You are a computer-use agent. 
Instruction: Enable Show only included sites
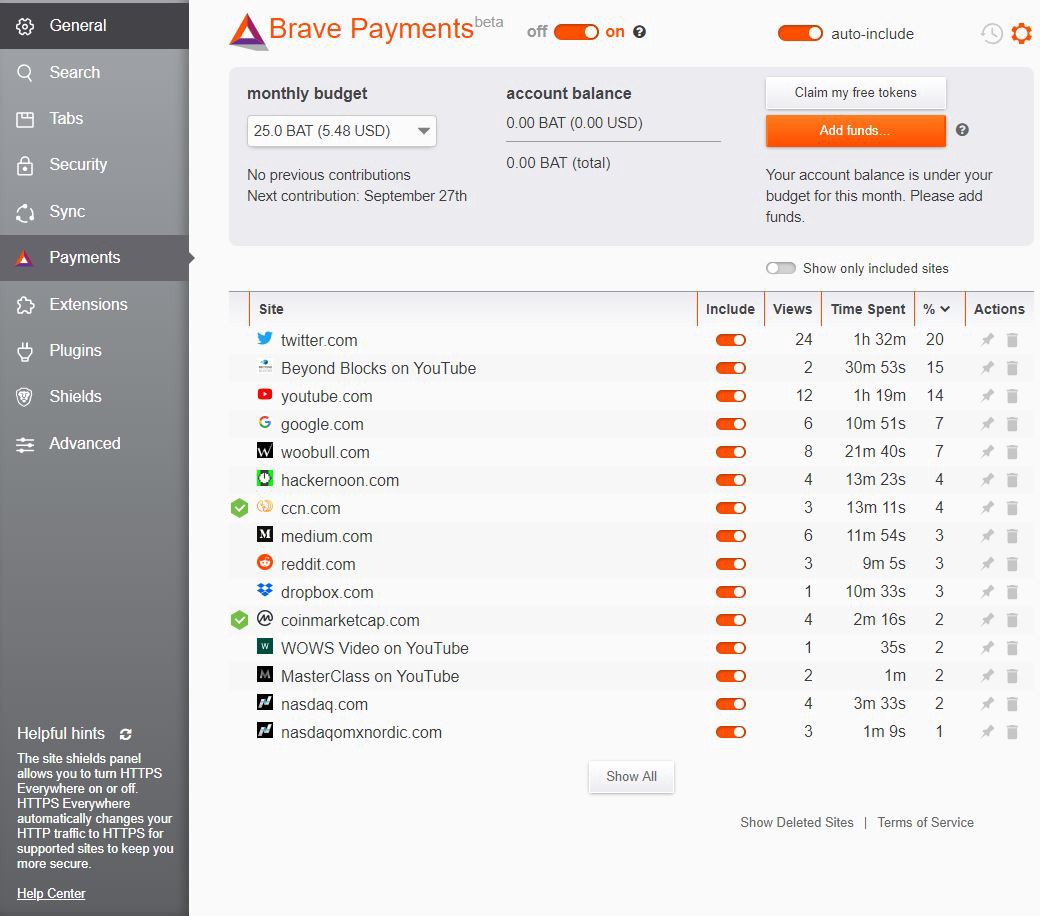click(780, 268)
